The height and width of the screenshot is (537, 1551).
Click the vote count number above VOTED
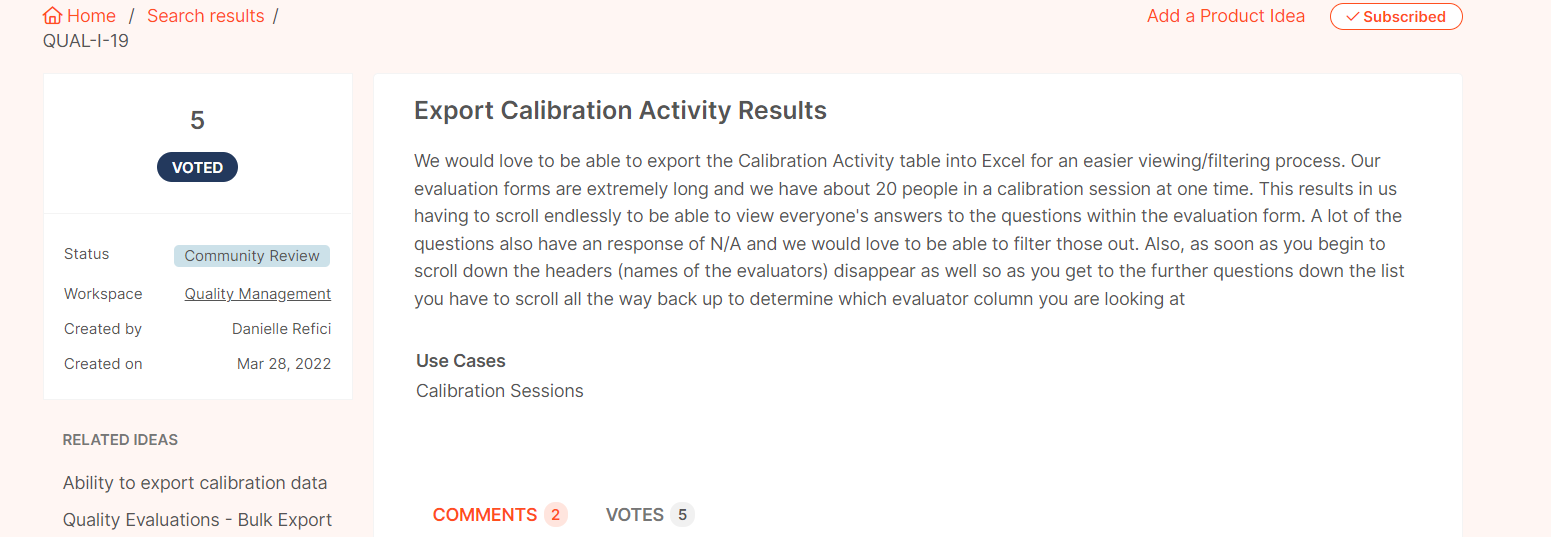click(197, 120)
